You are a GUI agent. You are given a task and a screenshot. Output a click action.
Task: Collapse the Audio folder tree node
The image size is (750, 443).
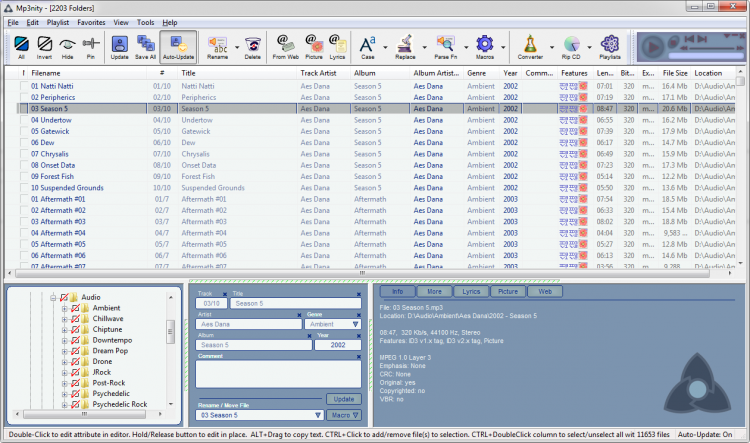click(x=53, y=298)
